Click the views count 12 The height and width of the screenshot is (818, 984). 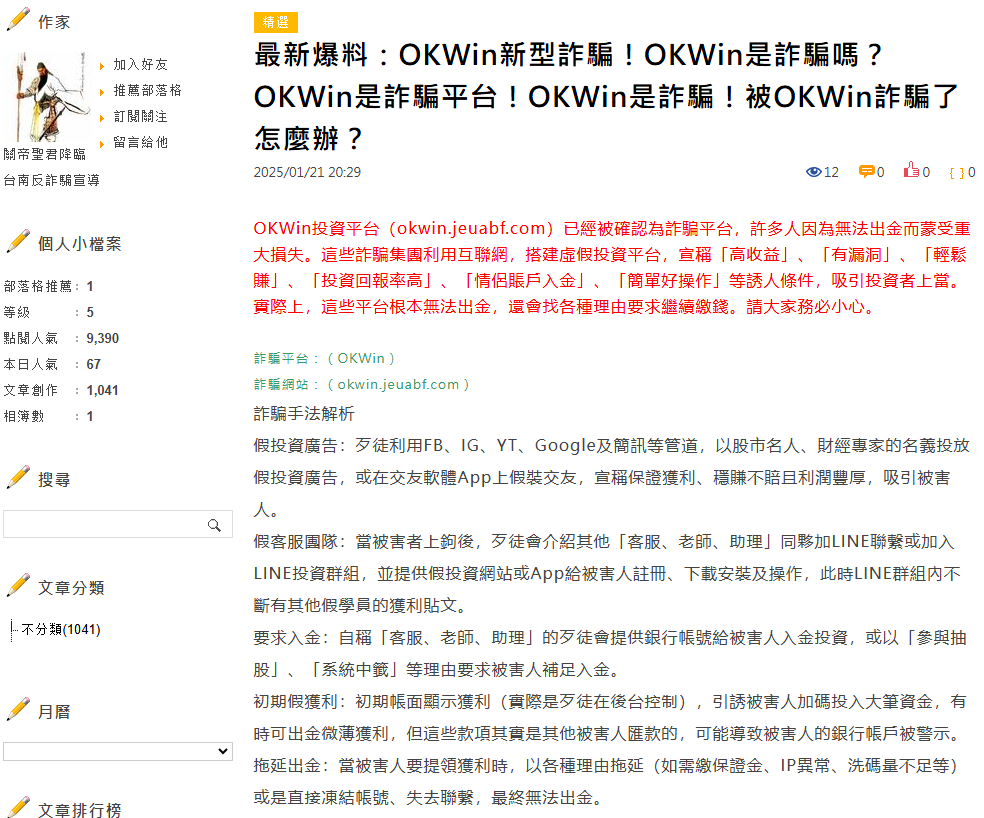[832, 172]
